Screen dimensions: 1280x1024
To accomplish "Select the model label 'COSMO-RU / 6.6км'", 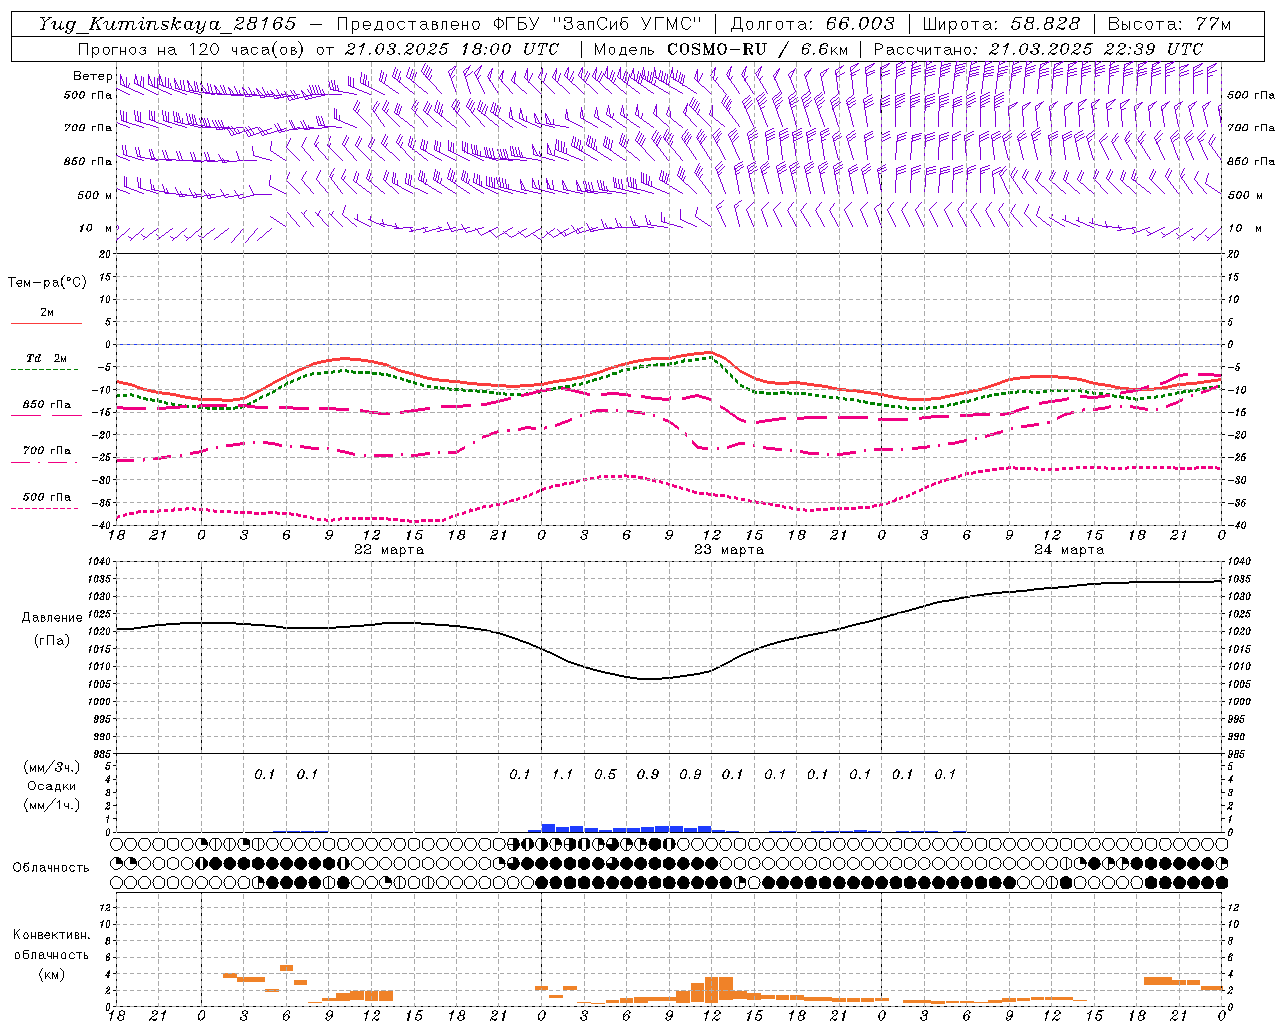I will [x=758, y=49].
